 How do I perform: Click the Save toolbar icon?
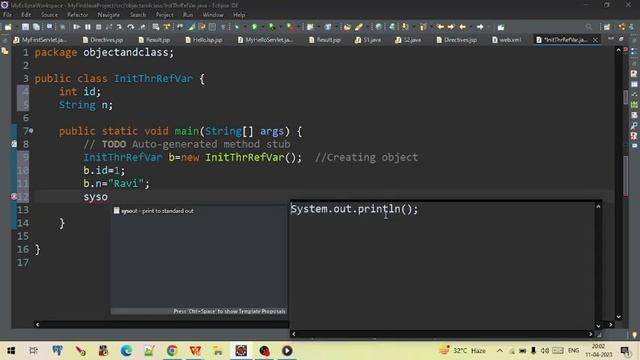click(x=25, y=27)
